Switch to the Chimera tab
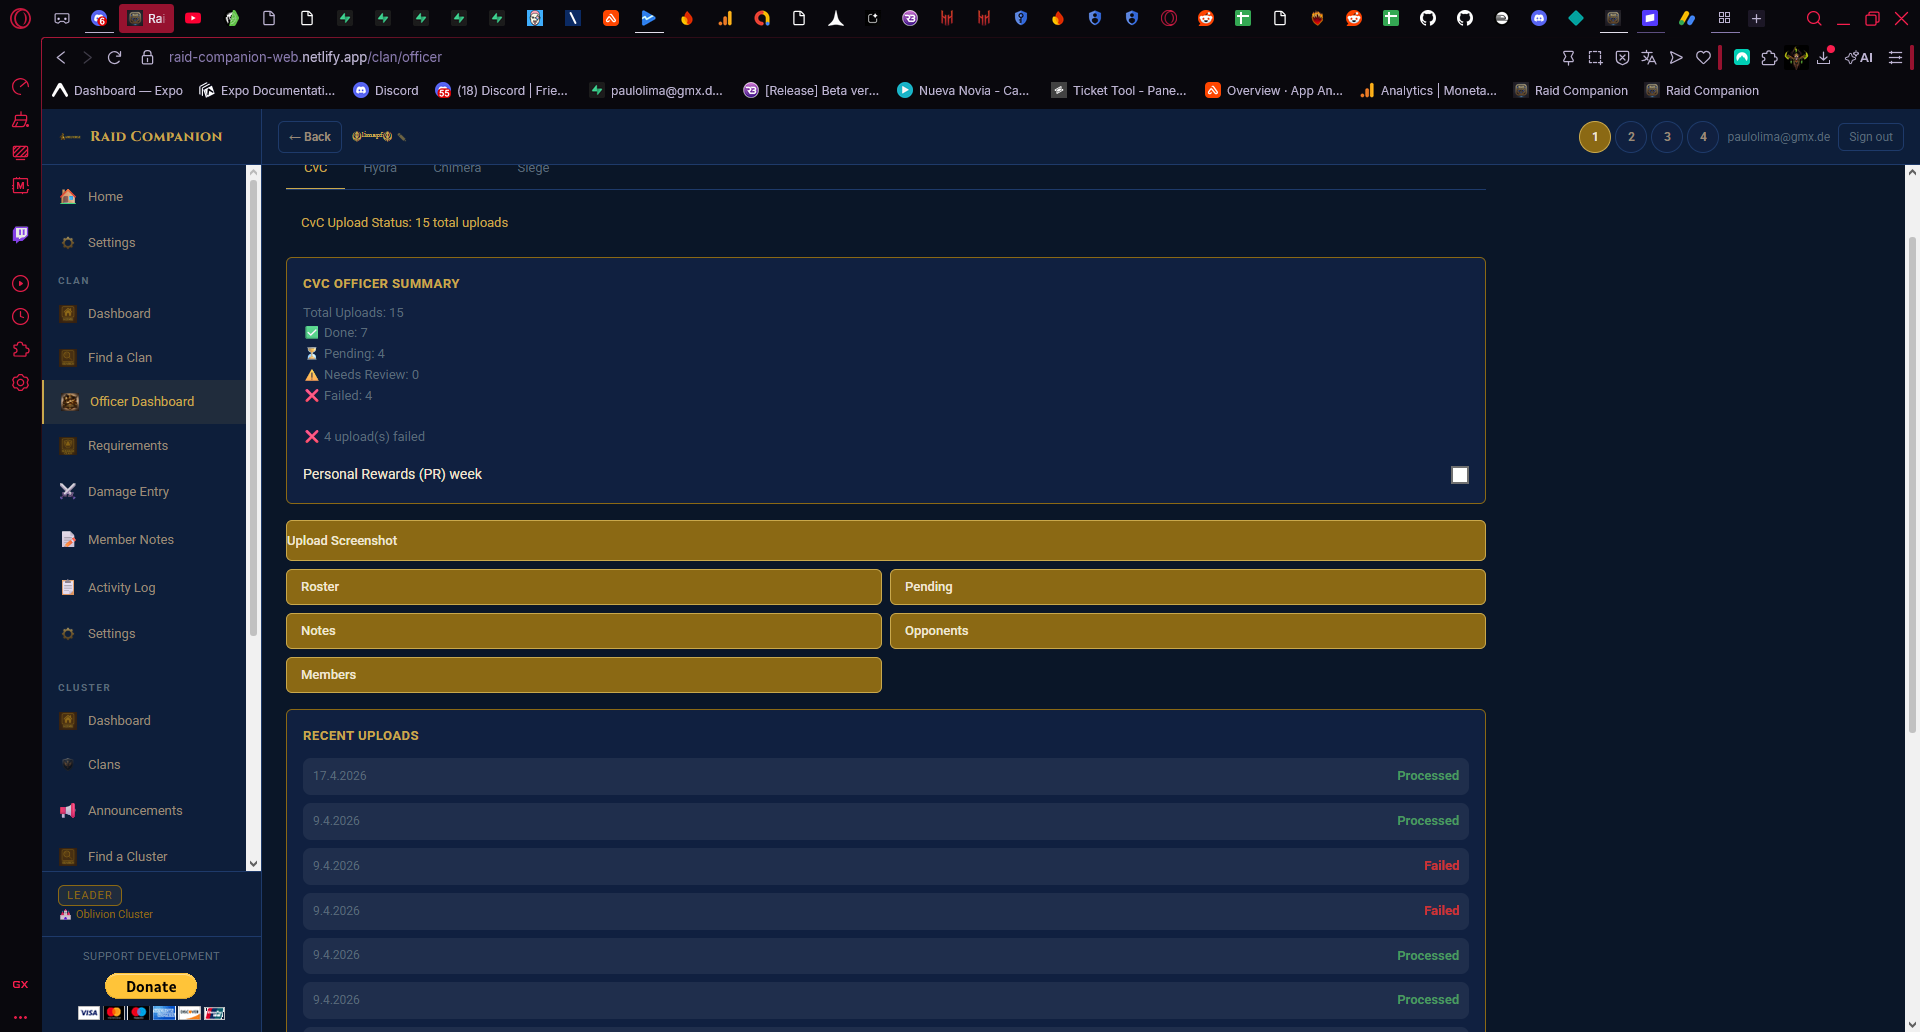The width and height of the screenshot is (1920, 1032). click(457, 170)
